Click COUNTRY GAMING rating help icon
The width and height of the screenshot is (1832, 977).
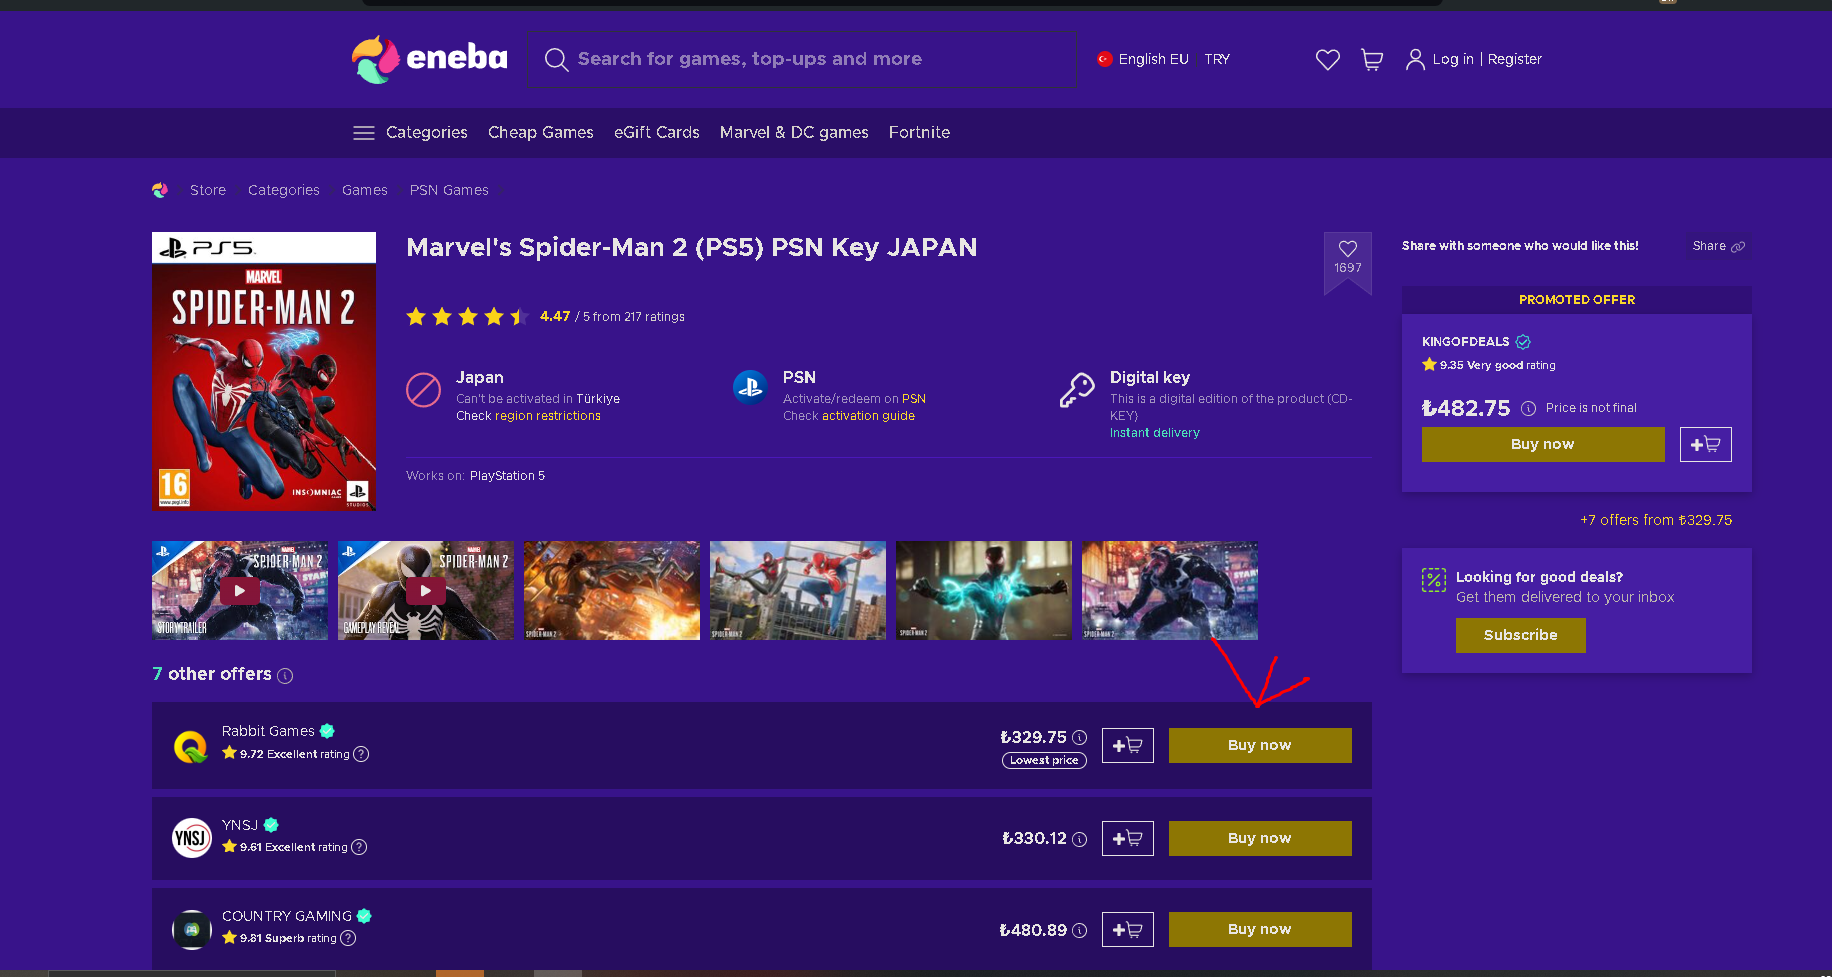348,938
